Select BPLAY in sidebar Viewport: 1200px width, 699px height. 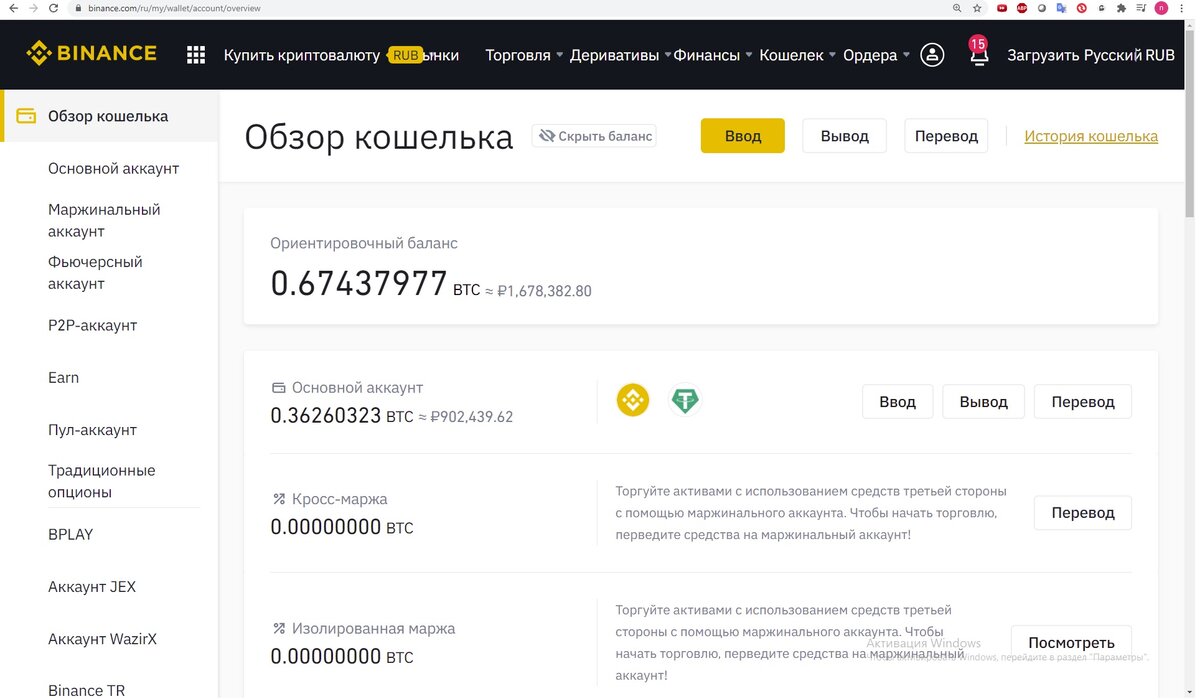point(70,534)
